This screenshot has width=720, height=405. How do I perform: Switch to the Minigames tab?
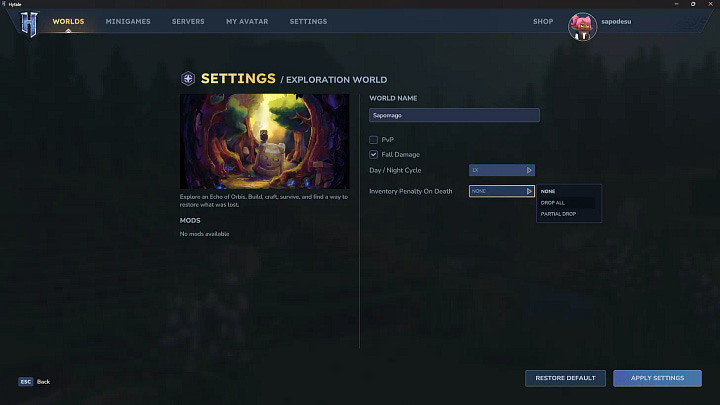pyautogui.click(x=128, y=22)
